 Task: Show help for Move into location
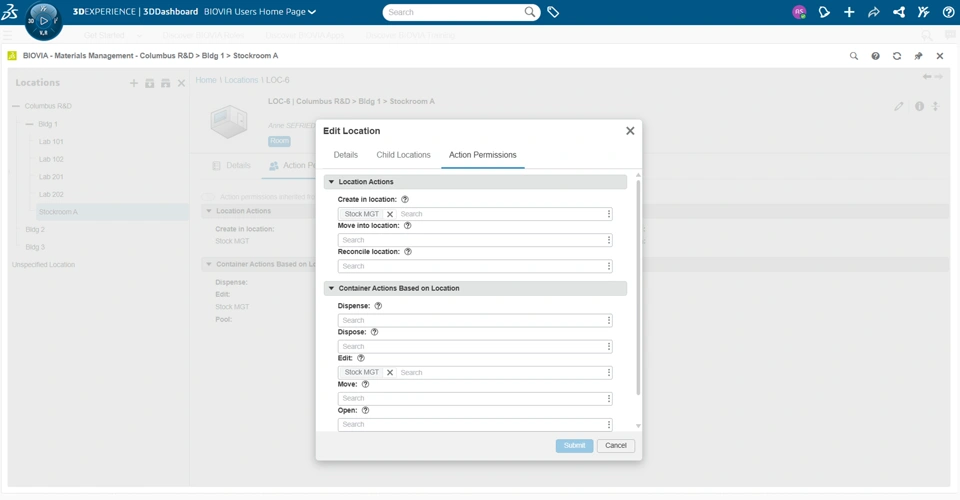408,226
